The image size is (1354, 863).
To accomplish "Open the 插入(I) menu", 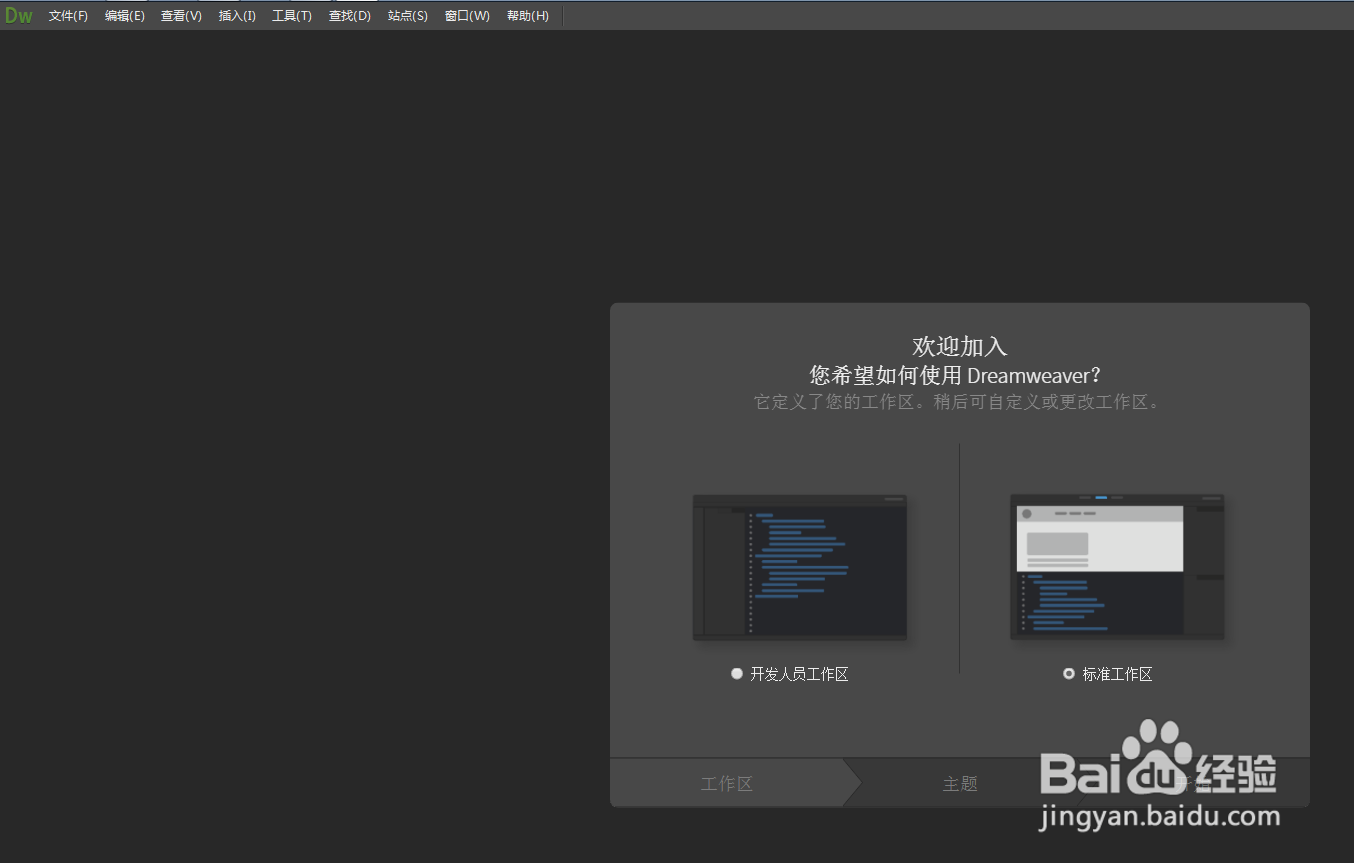I will click(237, 16).
